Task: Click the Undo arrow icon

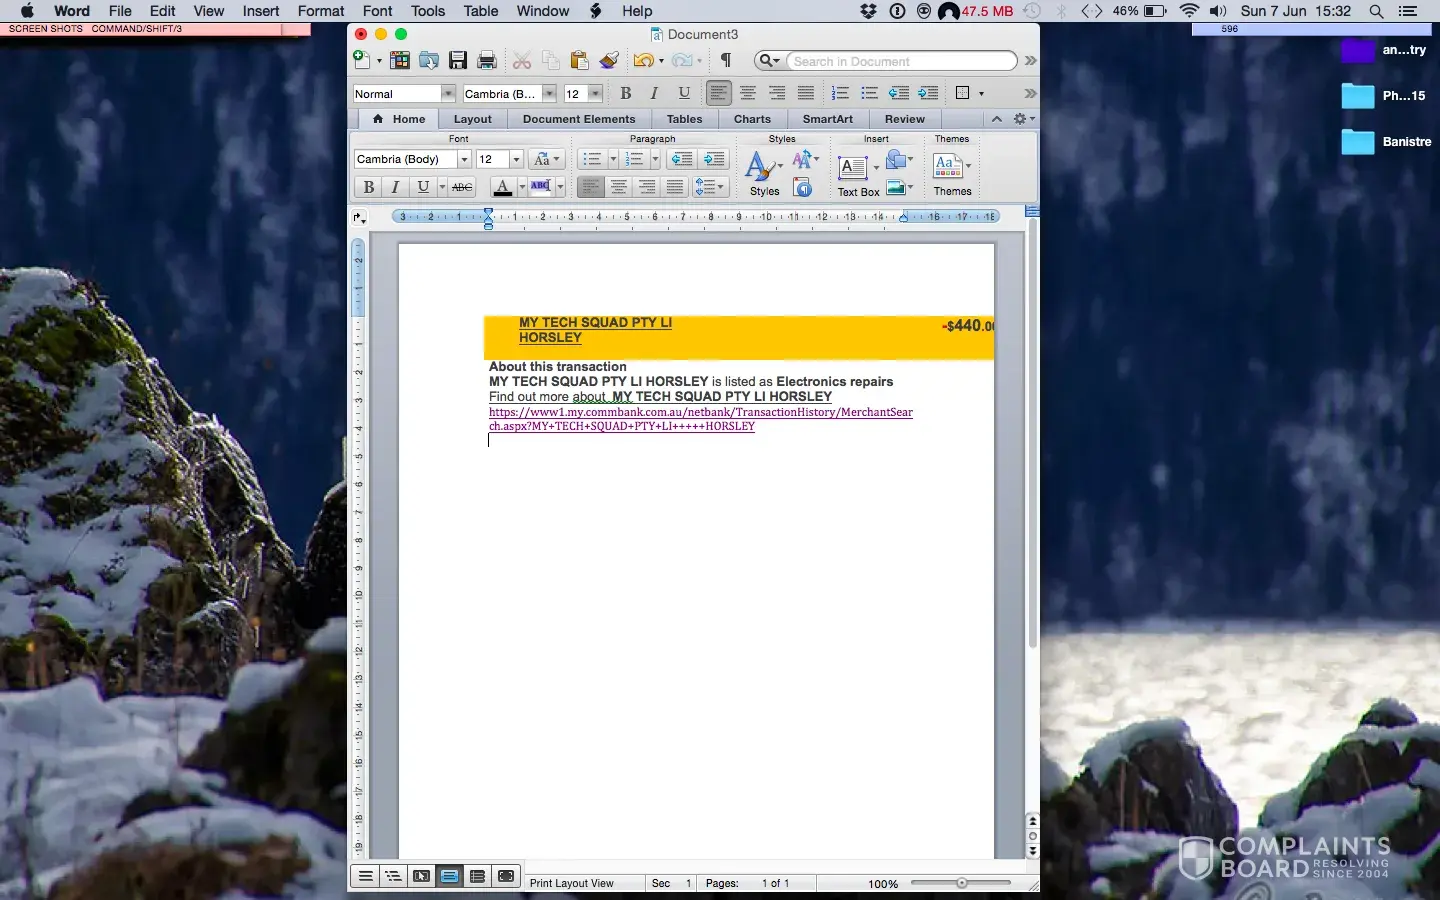Action: tap(642, 61)
